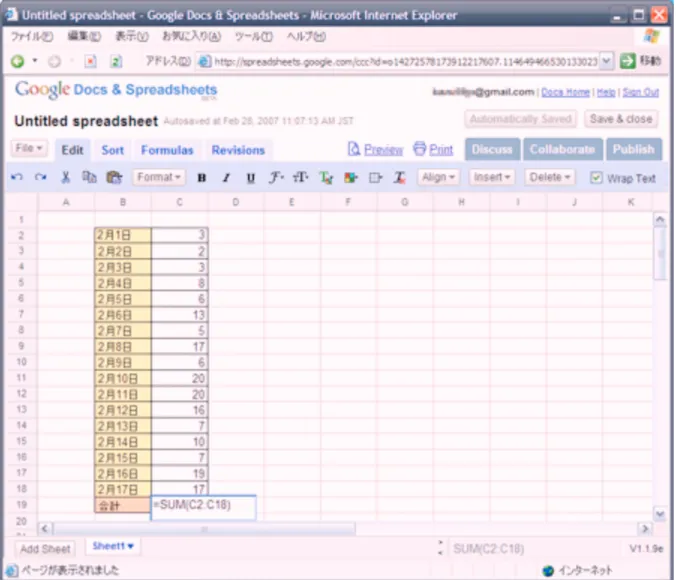Click the horizontal scrollbar right arrow
676x580 pixels.
pyautogui.click(x=645, y=528)
